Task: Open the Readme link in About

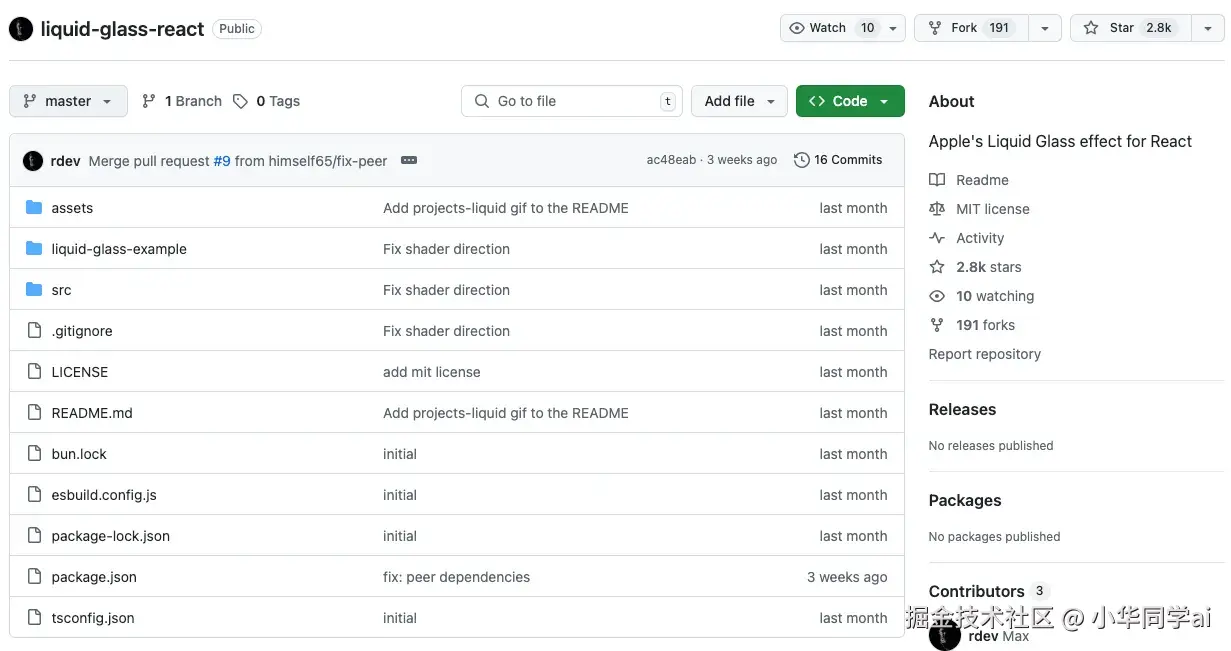Action: 982,180
